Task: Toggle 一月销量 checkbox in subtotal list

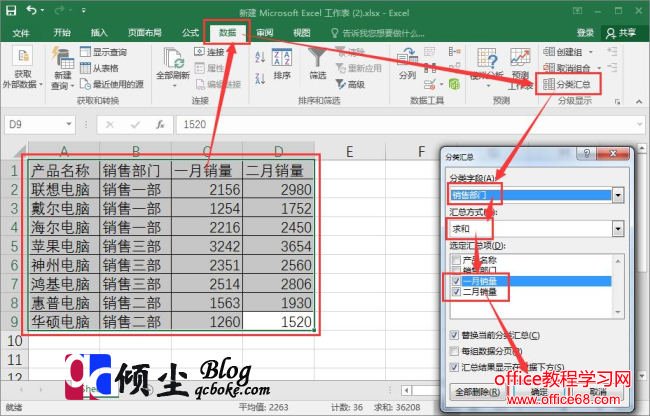Action: [x=456, y=281]
